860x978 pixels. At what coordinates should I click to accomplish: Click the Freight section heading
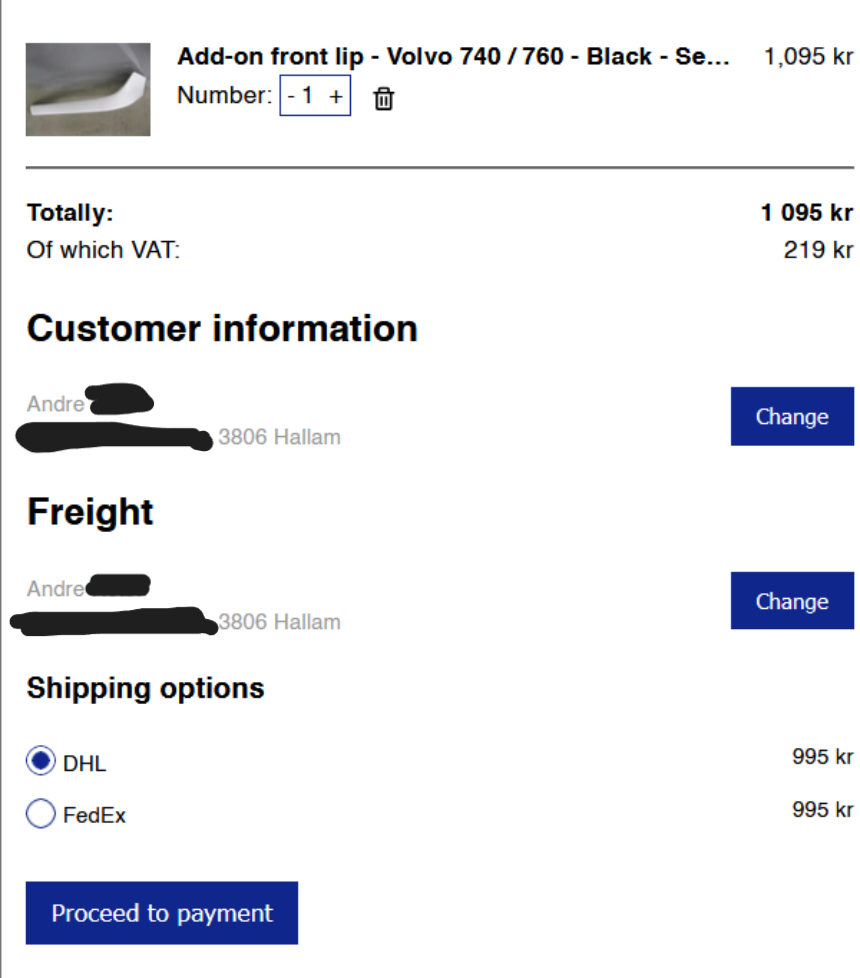(90, 512)
